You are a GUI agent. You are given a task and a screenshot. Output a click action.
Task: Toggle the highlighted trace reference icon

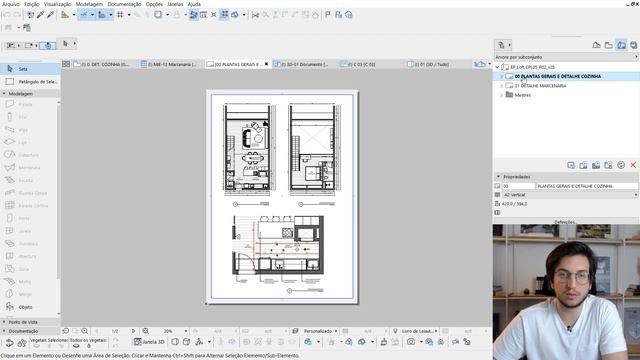193,15
